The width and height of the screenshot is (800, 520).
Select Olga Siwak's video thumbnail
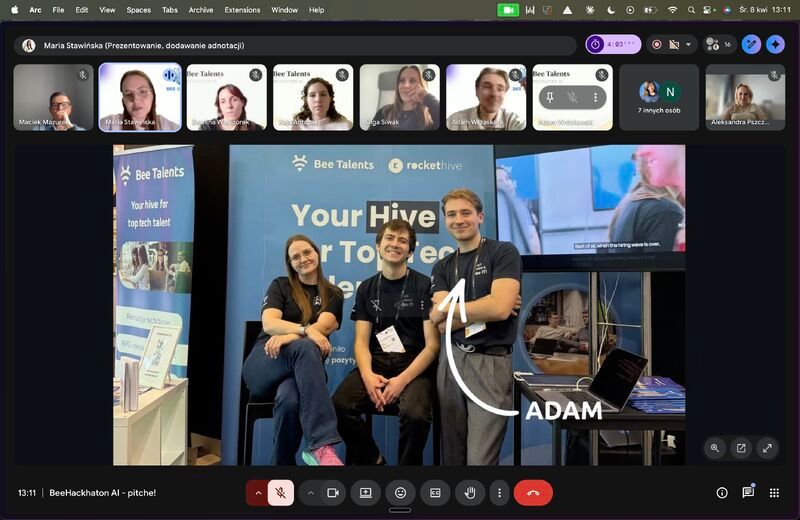(400, 97)
